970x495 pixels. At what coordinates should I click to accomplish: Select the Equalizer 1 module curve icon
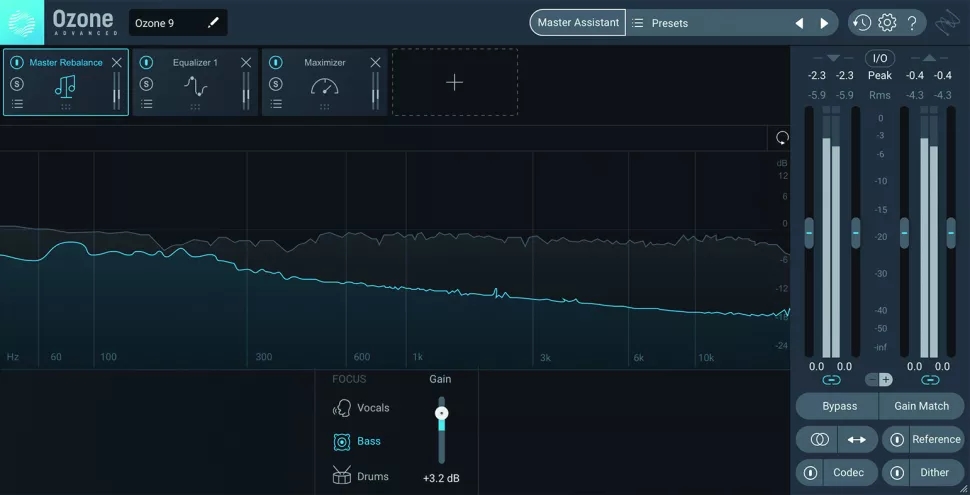(x=195, y=87)
